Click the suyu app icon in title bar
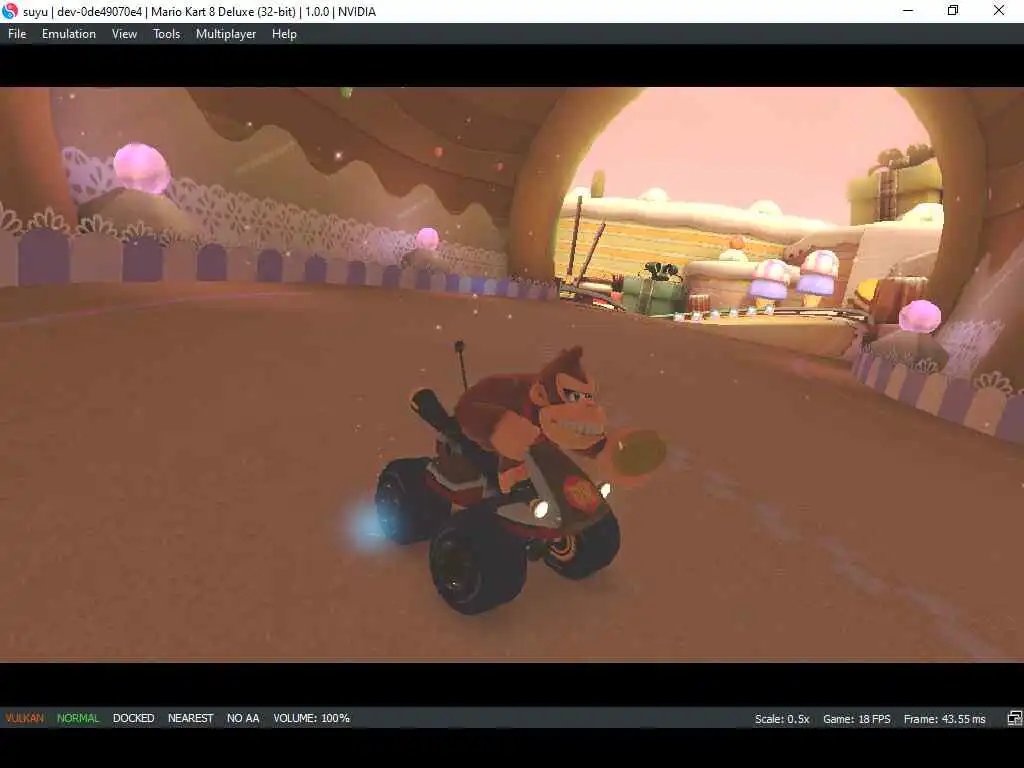This screenshot has height=768, width=1024. [x=10, y=11]
